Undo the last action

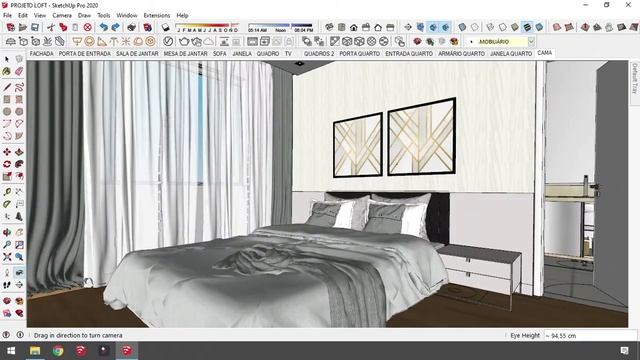pyautogui.click(x=104, y=27)
